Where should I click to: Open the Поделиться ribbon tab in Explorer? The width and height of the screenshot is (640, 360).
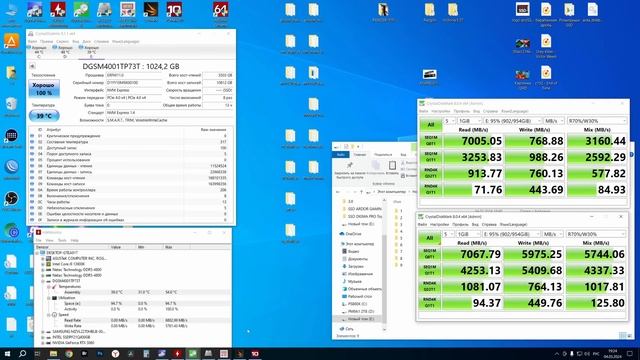[x=383, y=155]
